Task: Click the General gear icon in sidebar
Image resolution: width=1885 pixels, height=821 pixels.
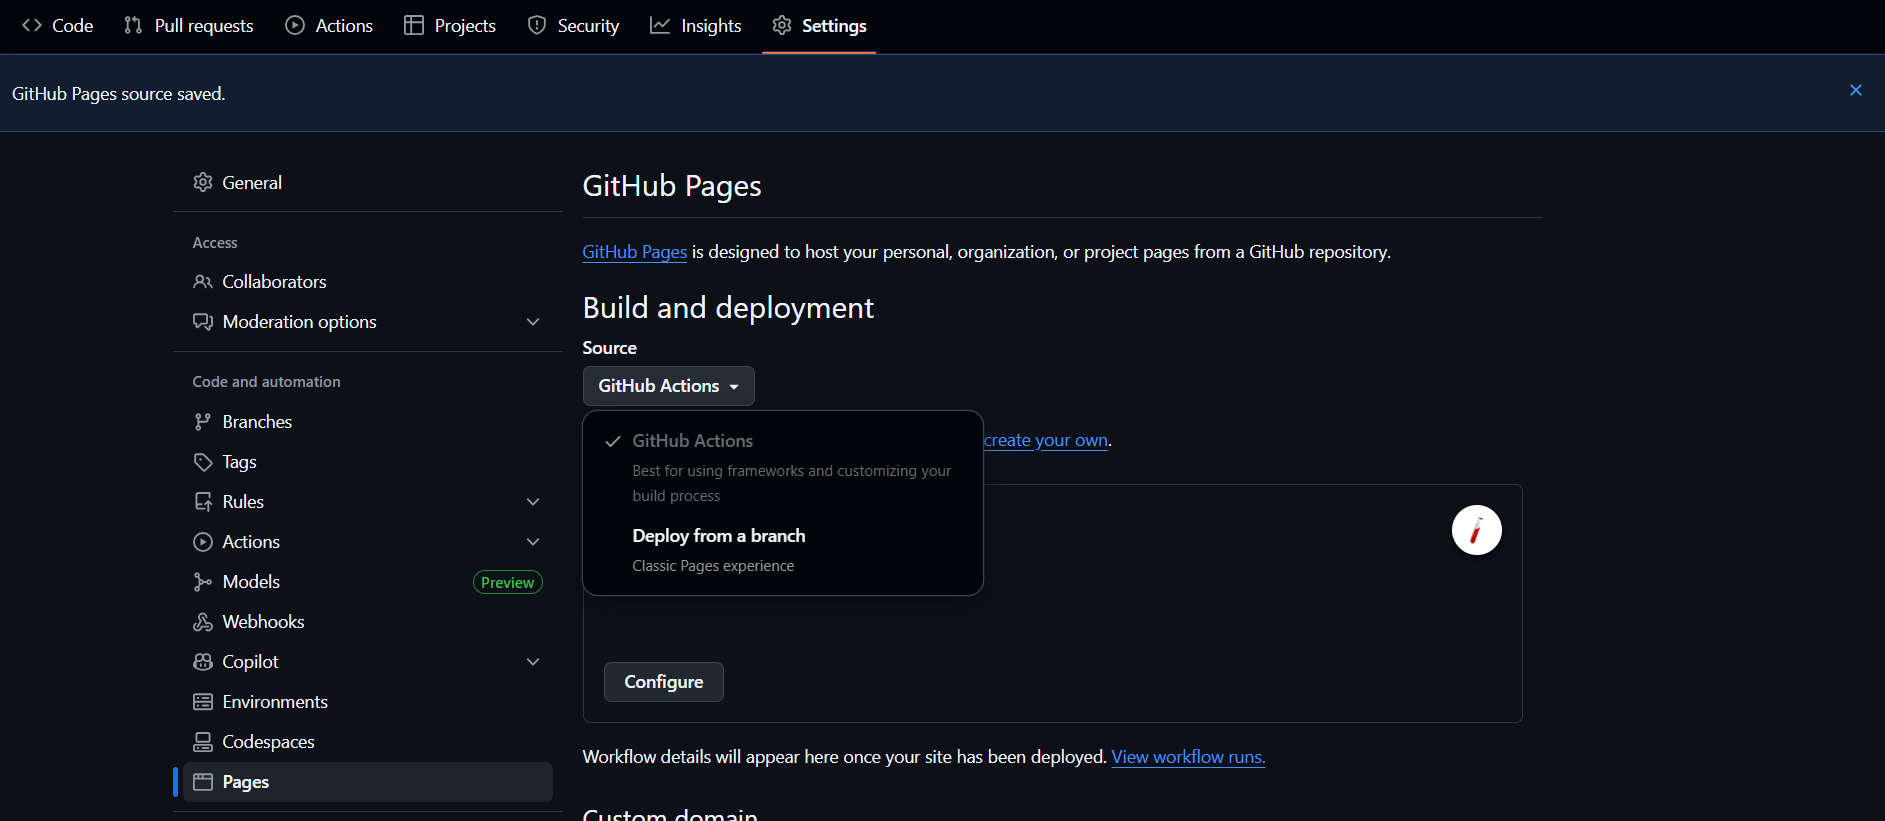Action: tap(203, 183)
